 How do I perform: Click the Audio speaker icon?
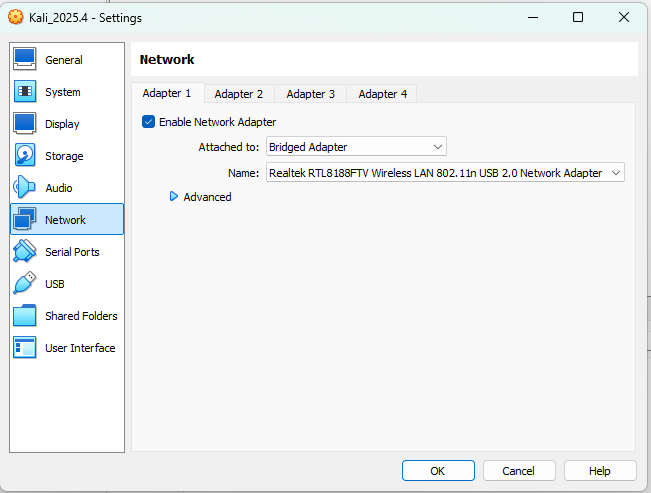(25, 188)
